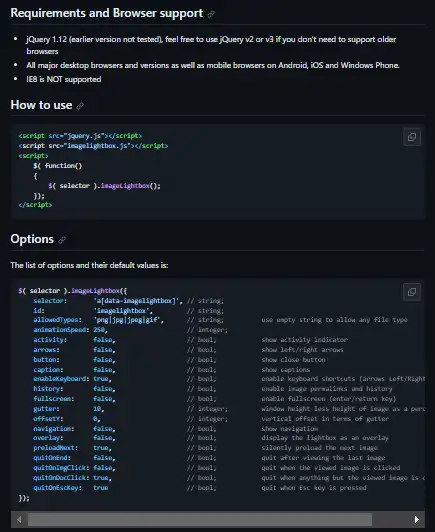Click the 'selector:' option key
Image resolution: width=435 pixels, height=532 pixels.
[x=50, y=301]
